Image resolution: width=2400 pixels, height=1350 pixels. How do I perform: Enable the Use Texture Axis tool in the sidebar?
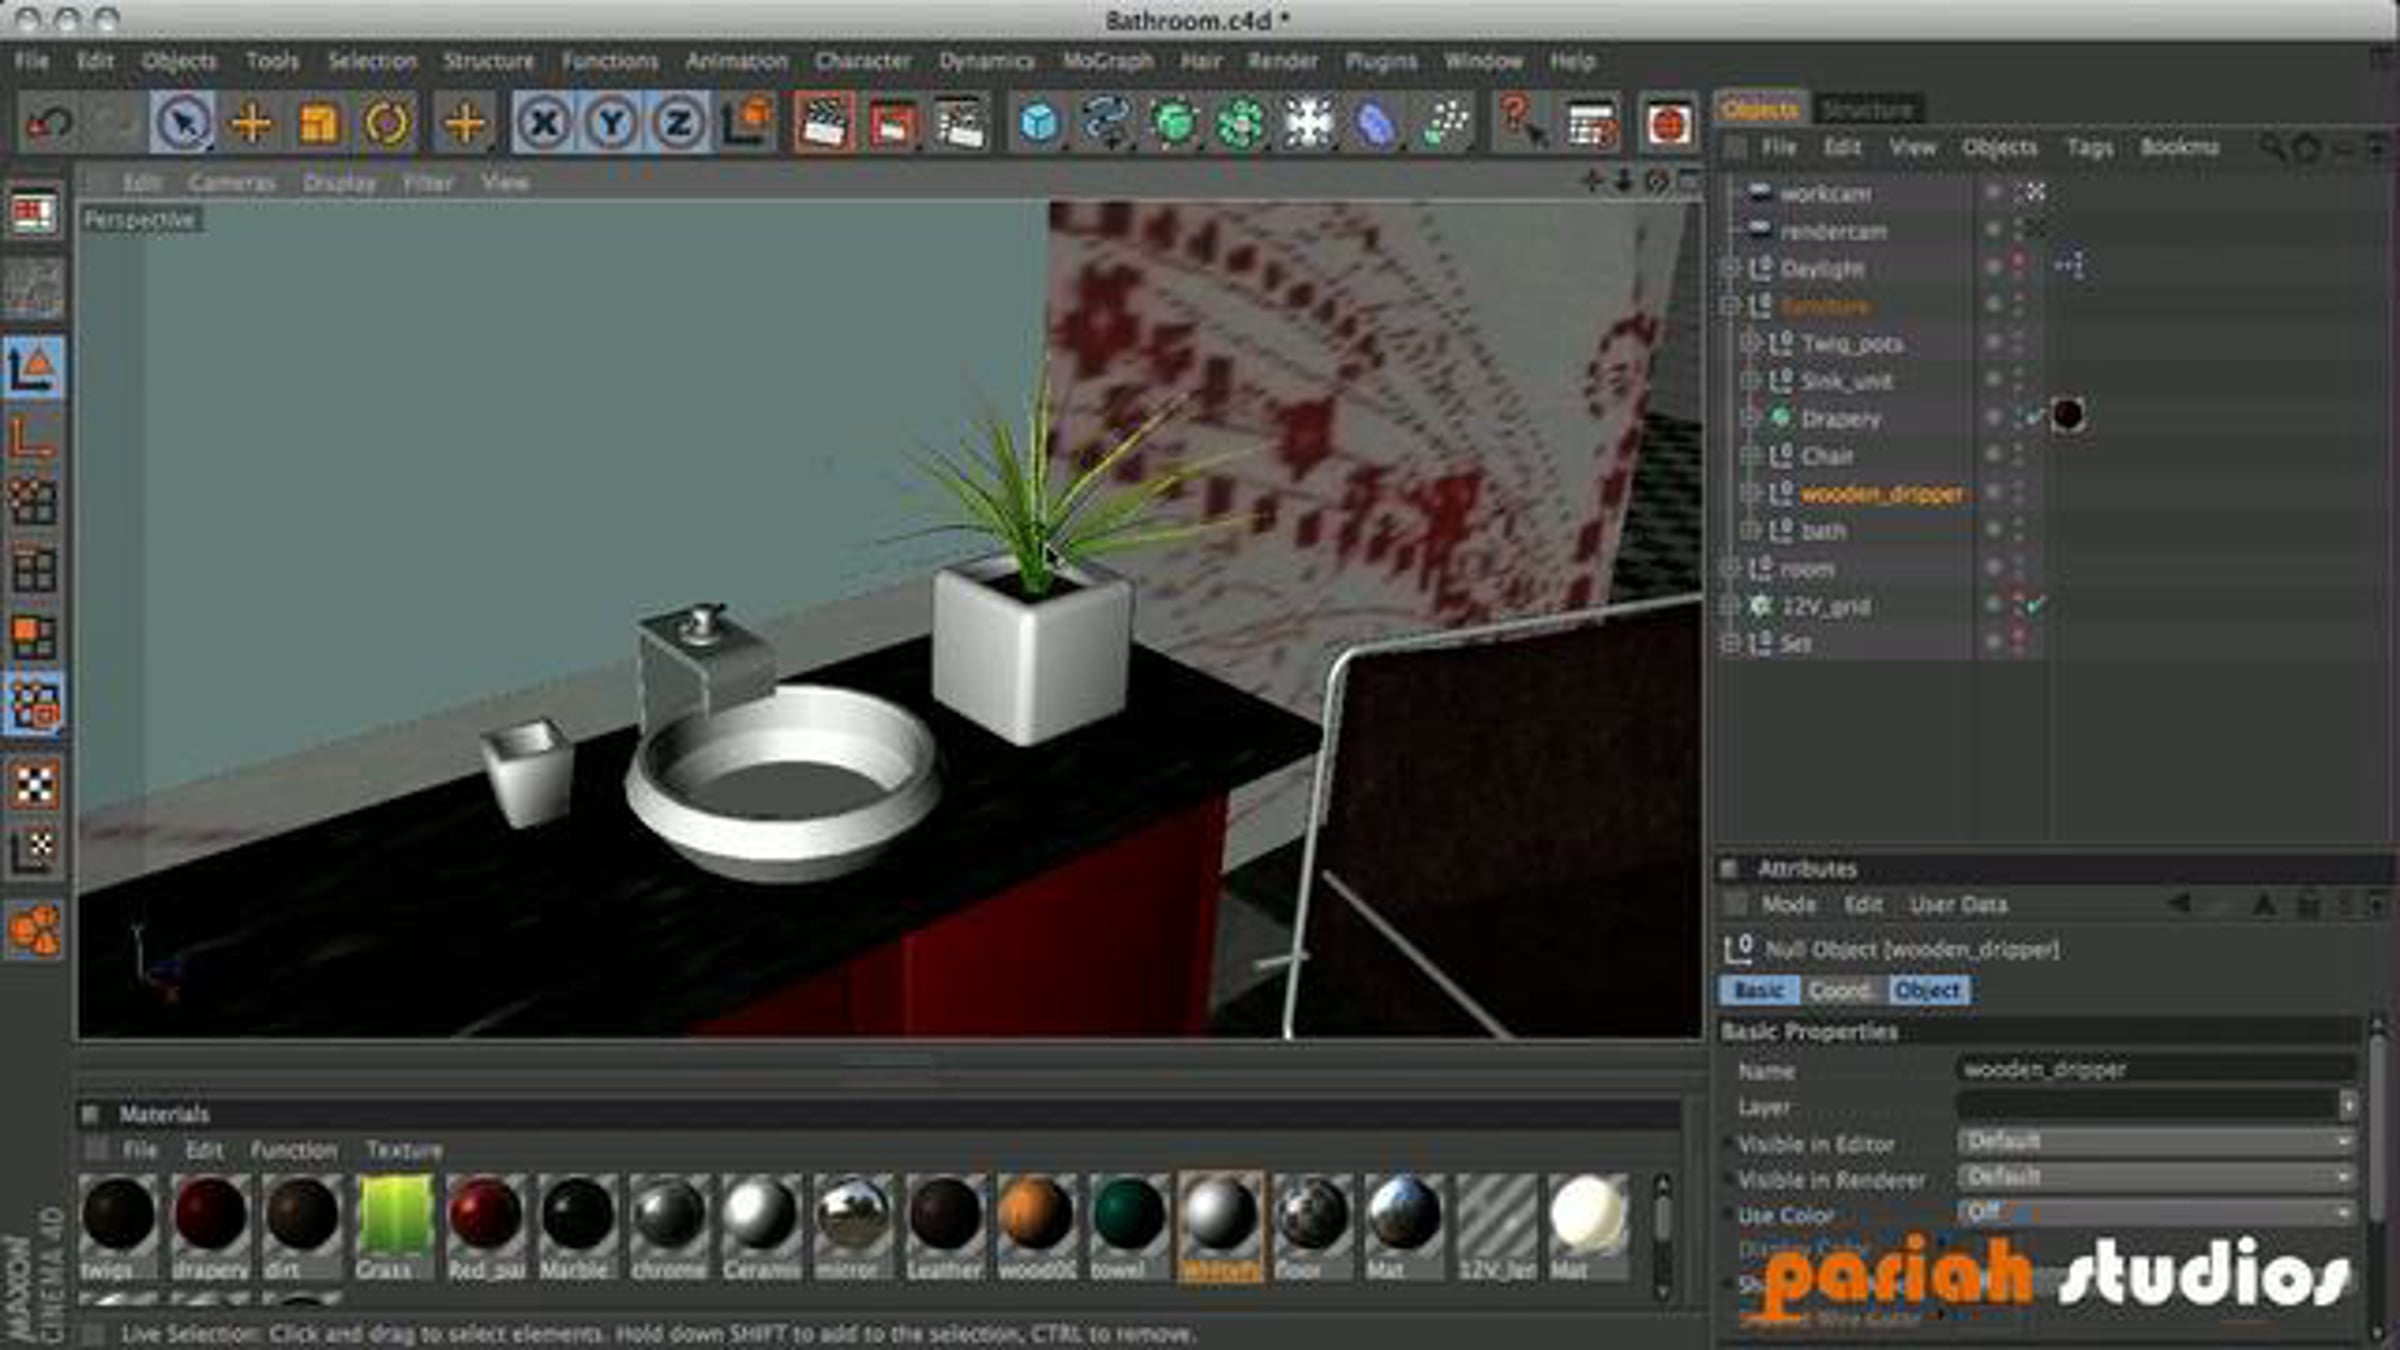(x=34, y=848)
